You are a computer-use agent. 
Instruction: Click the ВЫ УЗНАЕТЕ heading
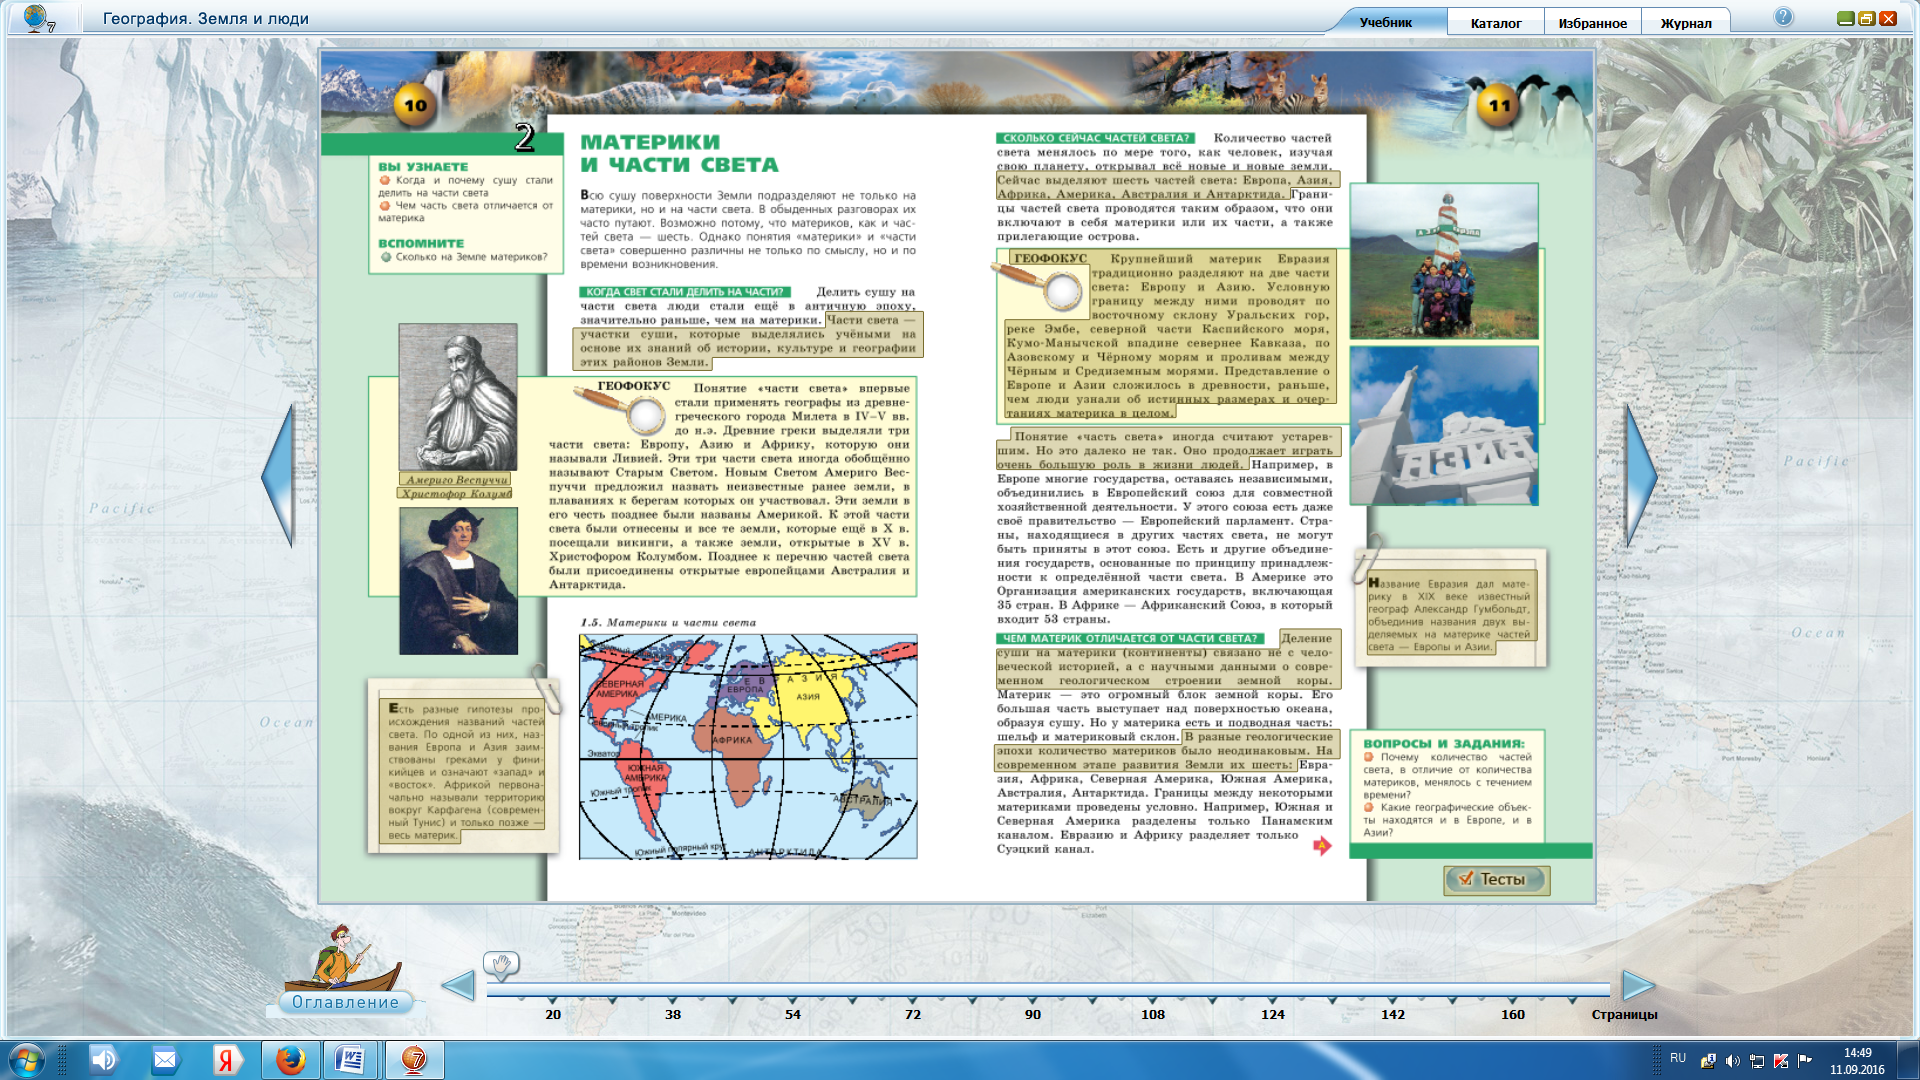[x=423, y=167]
